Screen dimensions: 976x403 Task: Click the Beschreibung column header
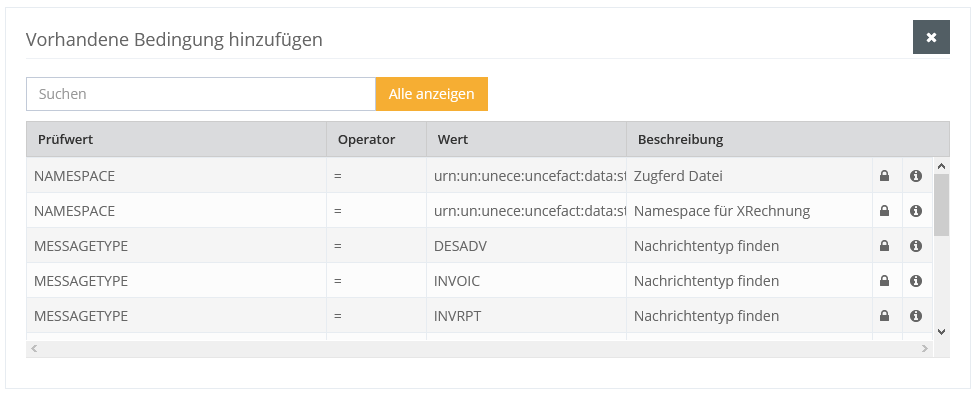click(x=680, y=139)
